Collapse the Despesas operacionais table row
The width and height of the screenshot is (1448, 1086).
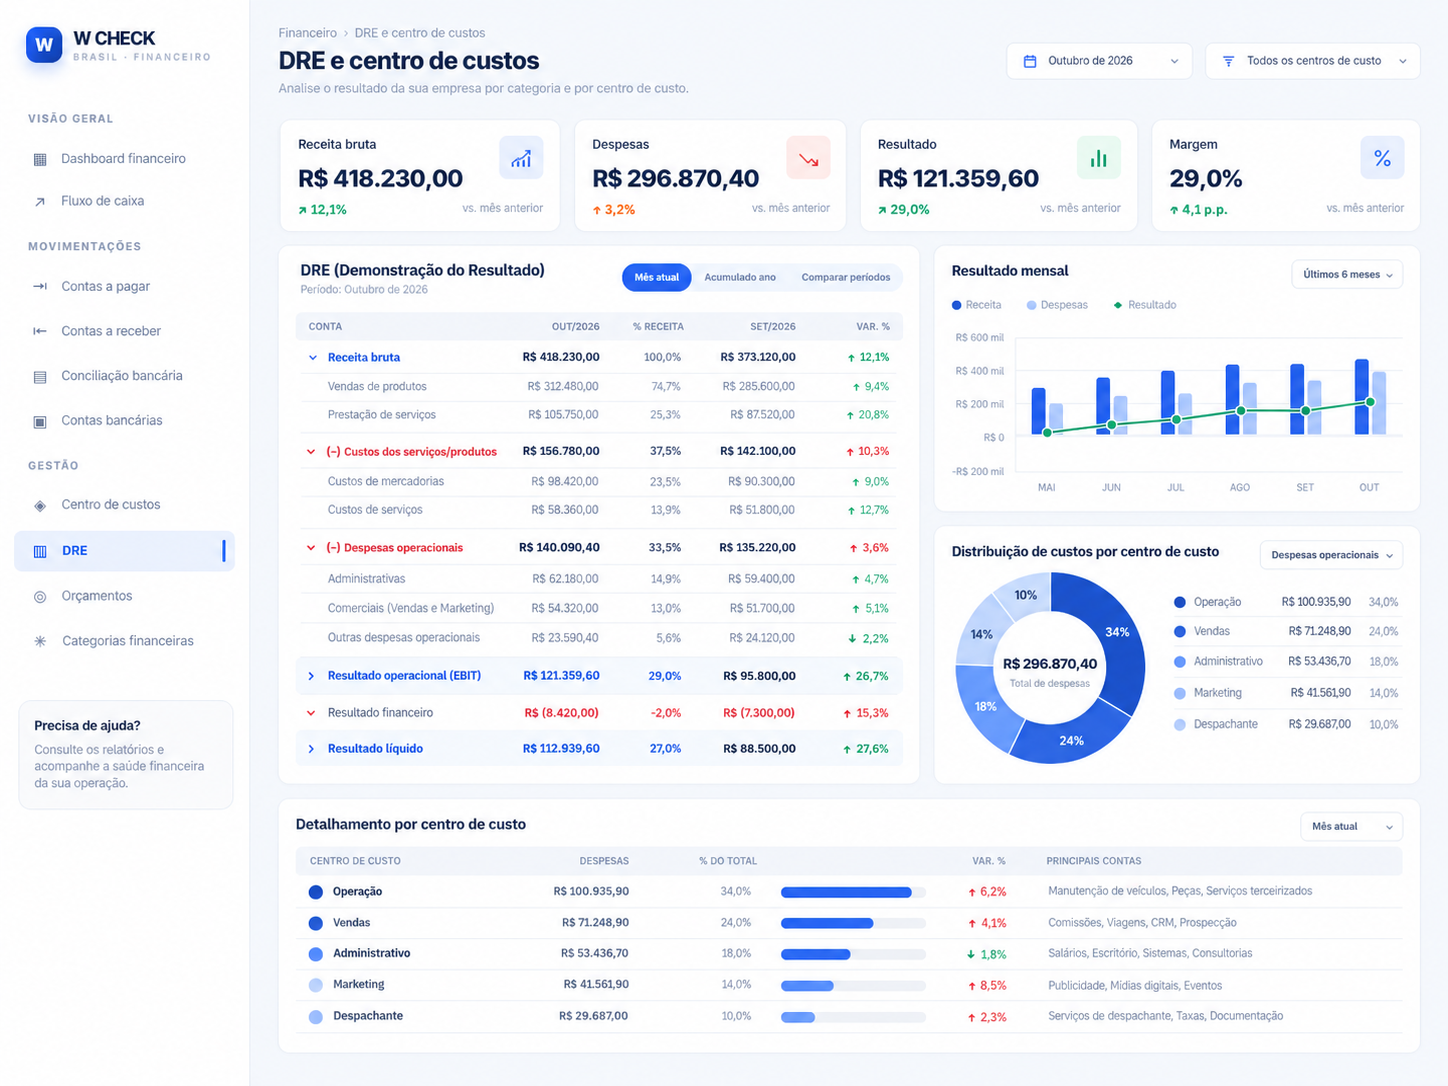pyautogui.click(x=311, y=548)
